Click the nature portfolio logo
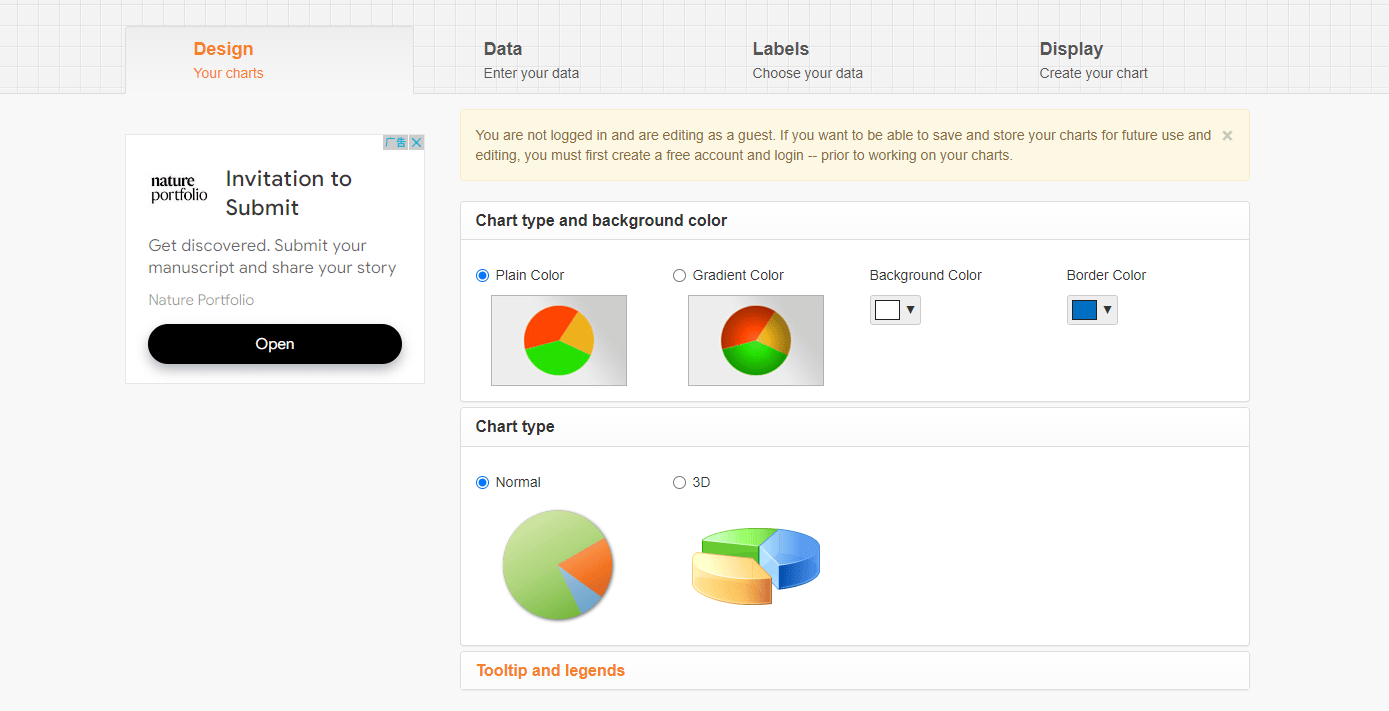 pos(179,189)
